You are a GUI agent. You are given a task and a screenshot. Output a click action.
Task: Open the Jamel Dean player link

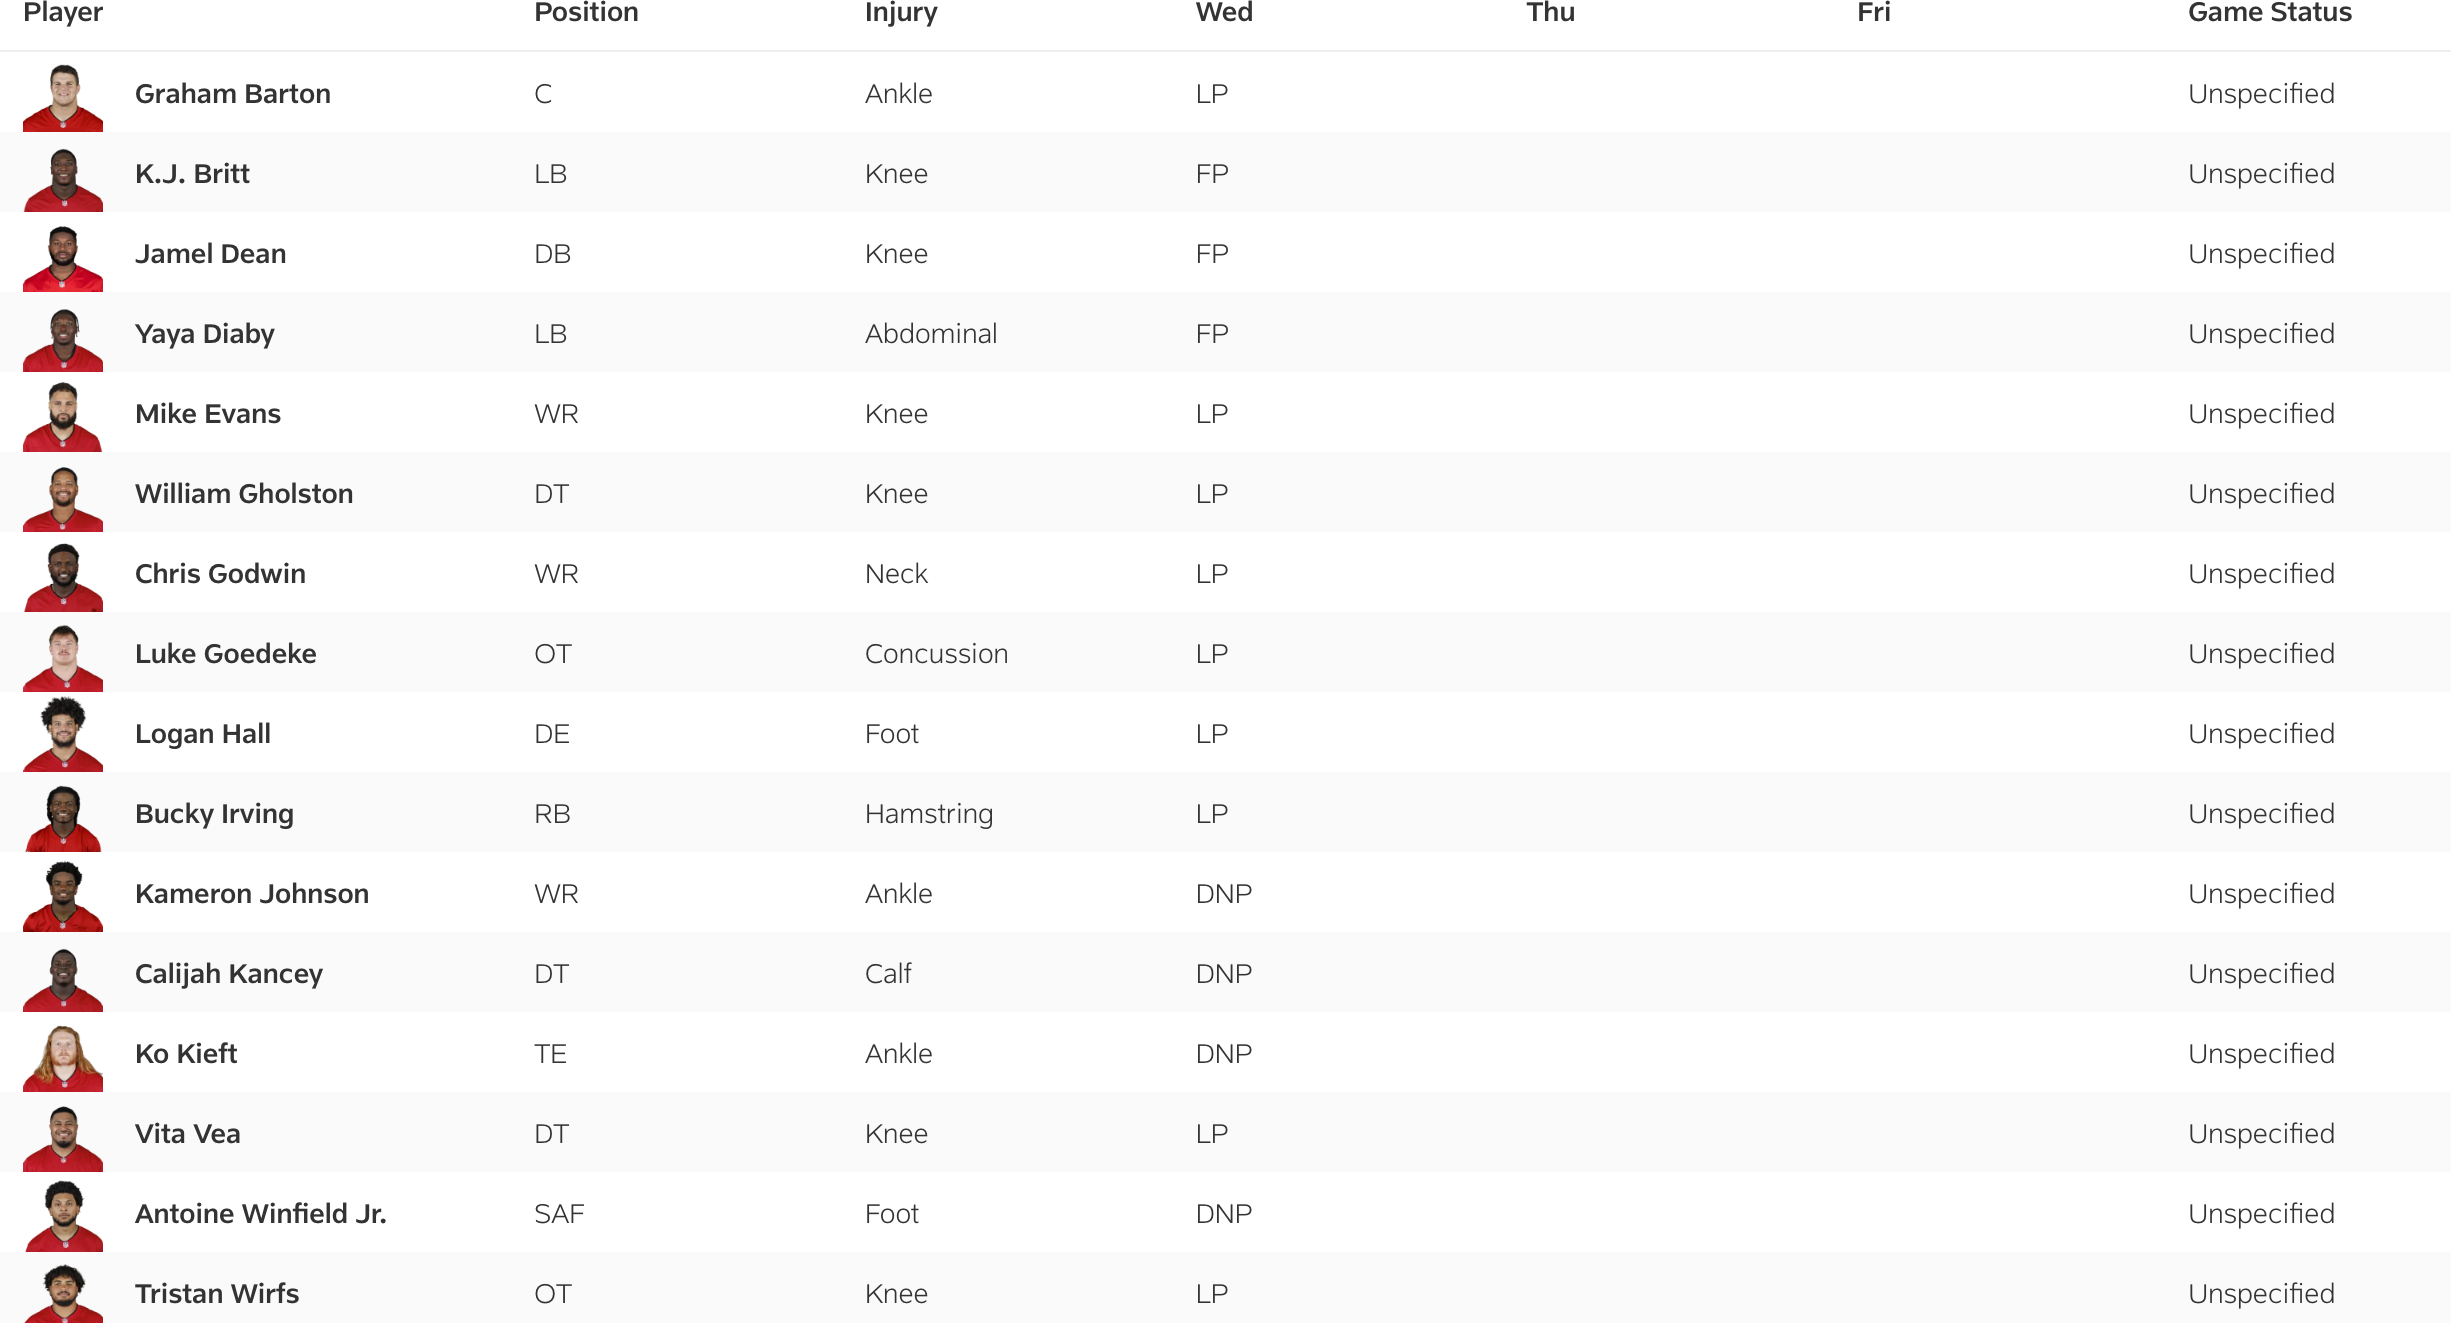(x=210, y=254)
